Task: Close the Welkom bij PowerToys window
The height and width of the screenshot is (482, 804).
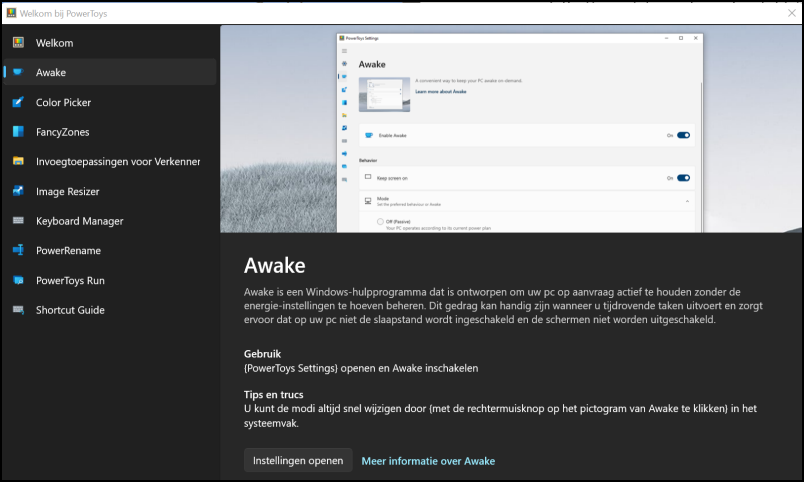Action: click(792, 13)
